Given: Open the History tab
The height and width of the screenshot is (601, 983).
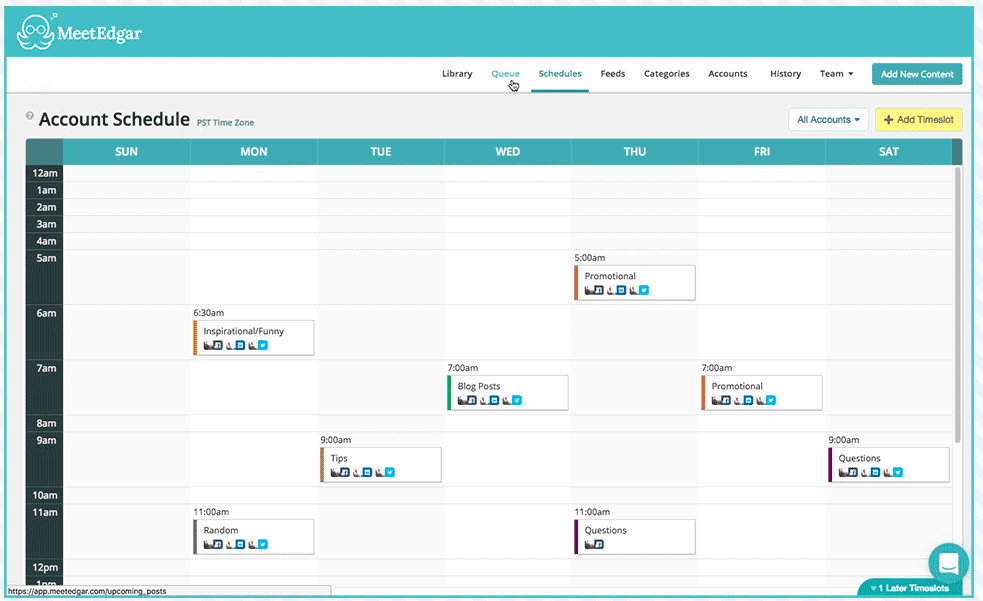Looking at the screenshot, I should click(x=786, y=74).
